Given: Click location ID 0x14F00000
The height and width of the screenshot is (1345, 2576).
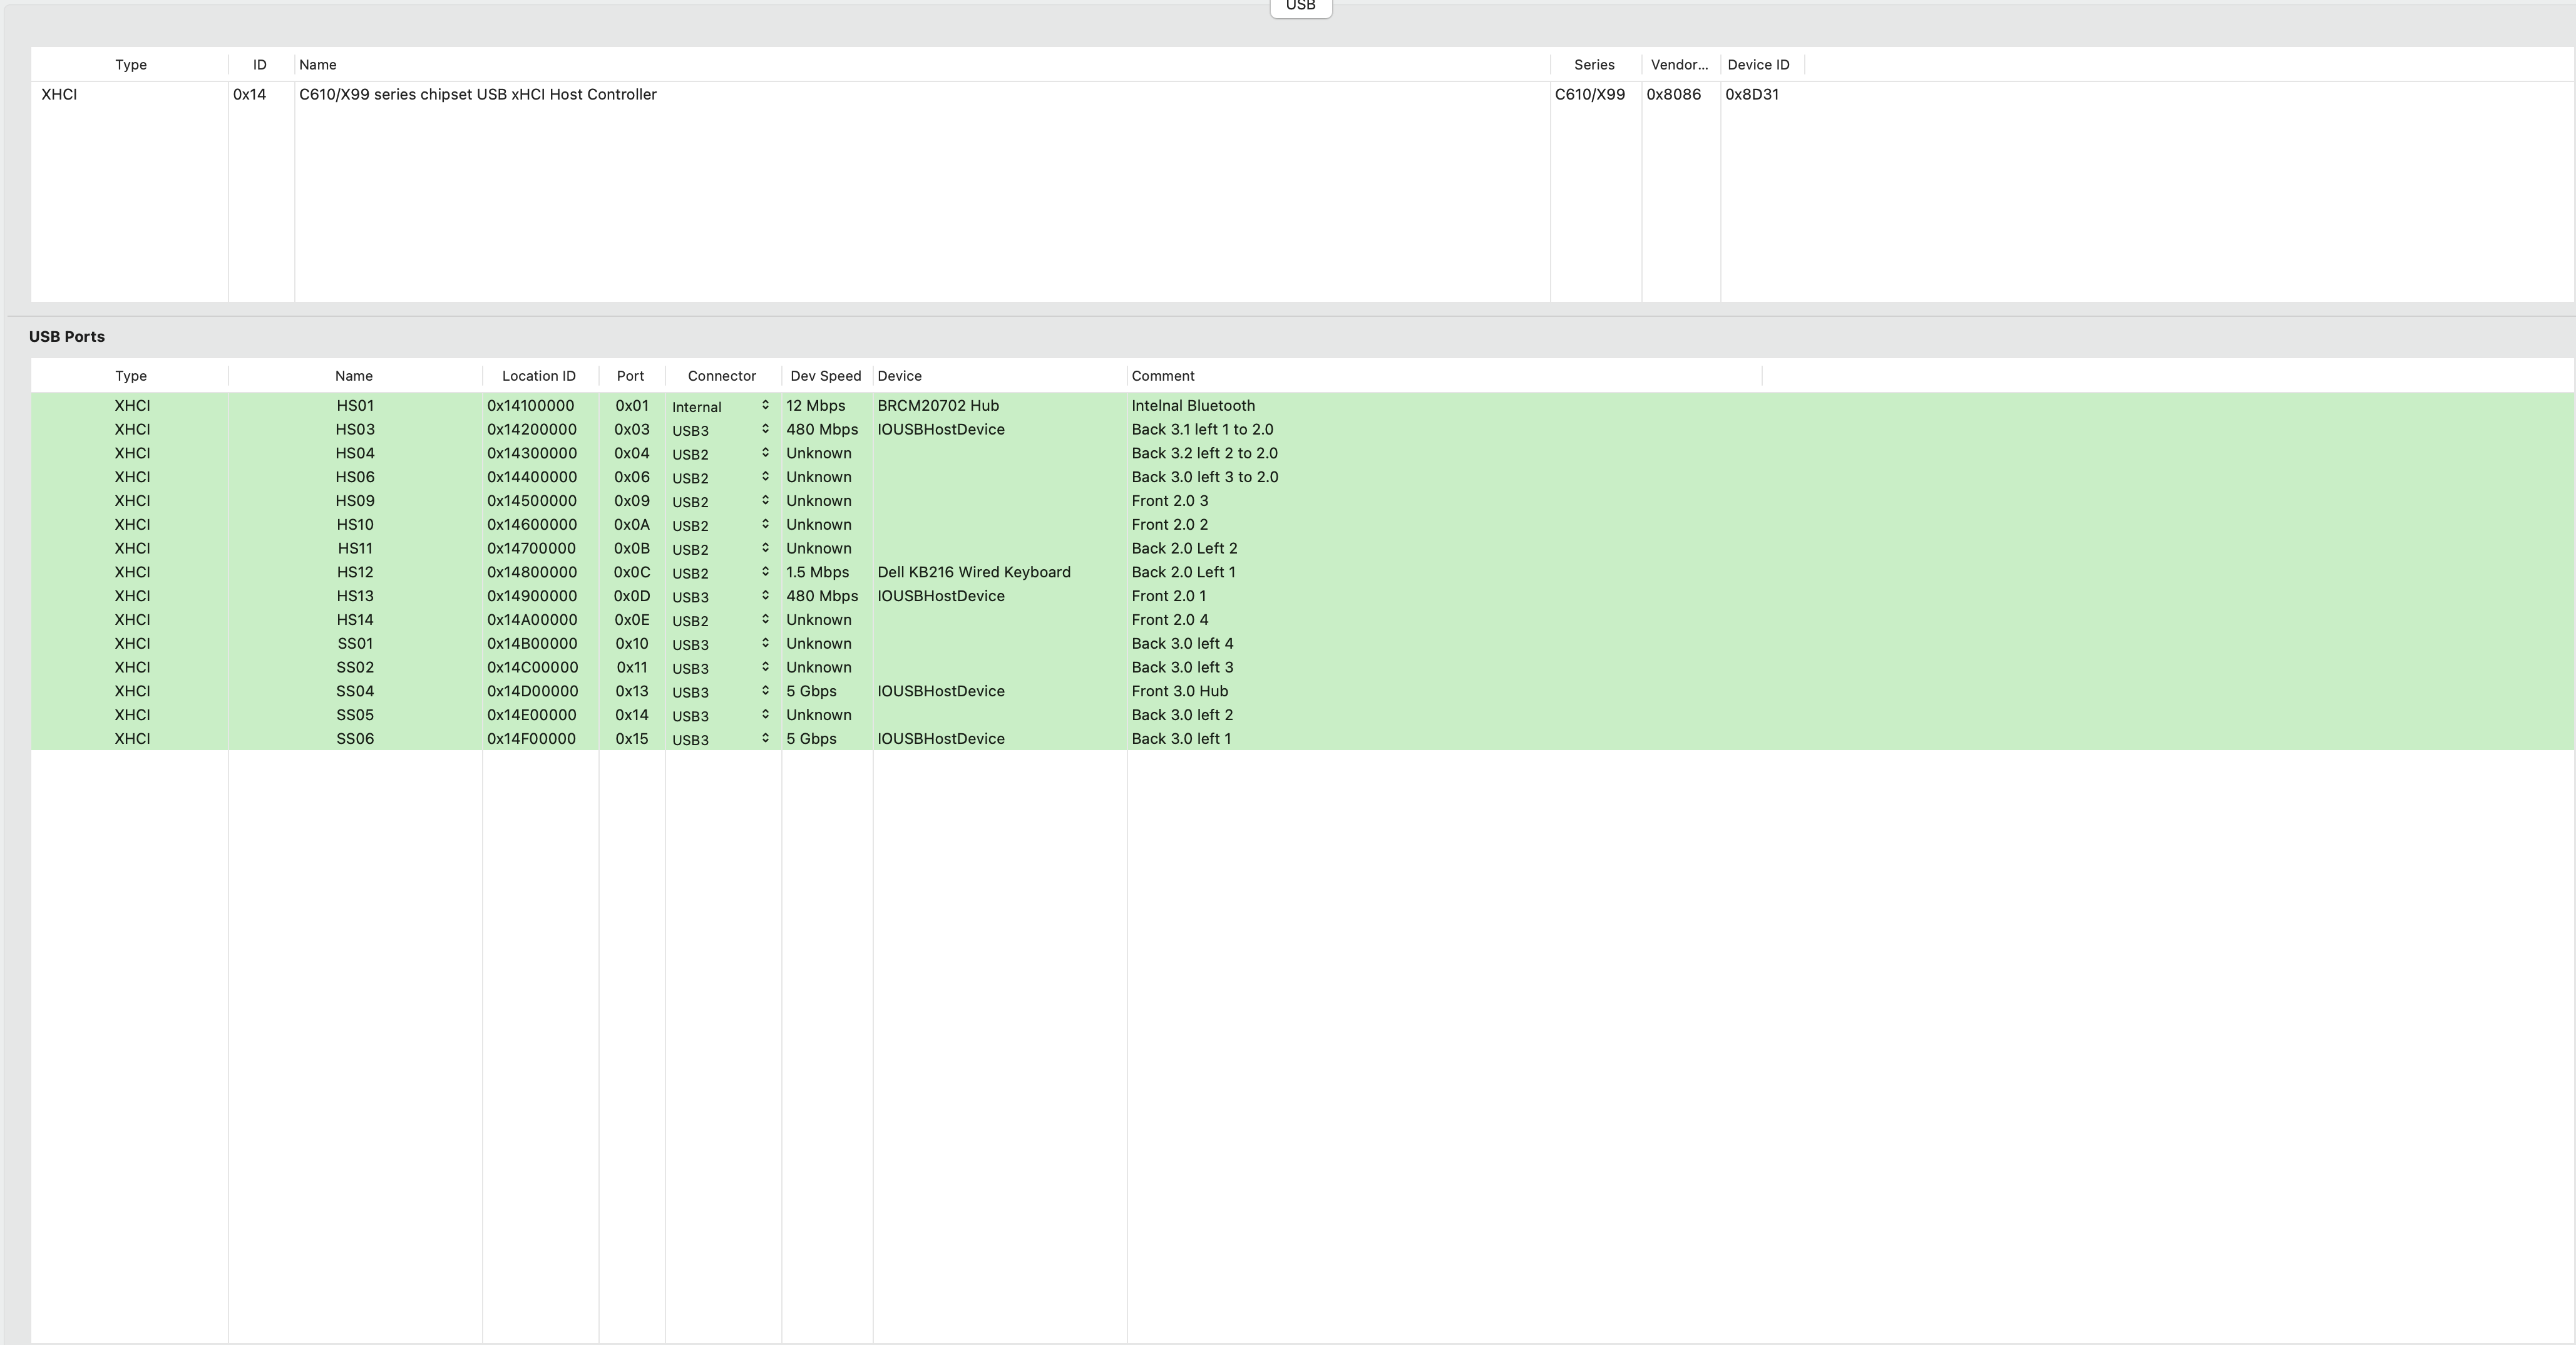Looking at the screenshot, I should [x=532, y=739].
